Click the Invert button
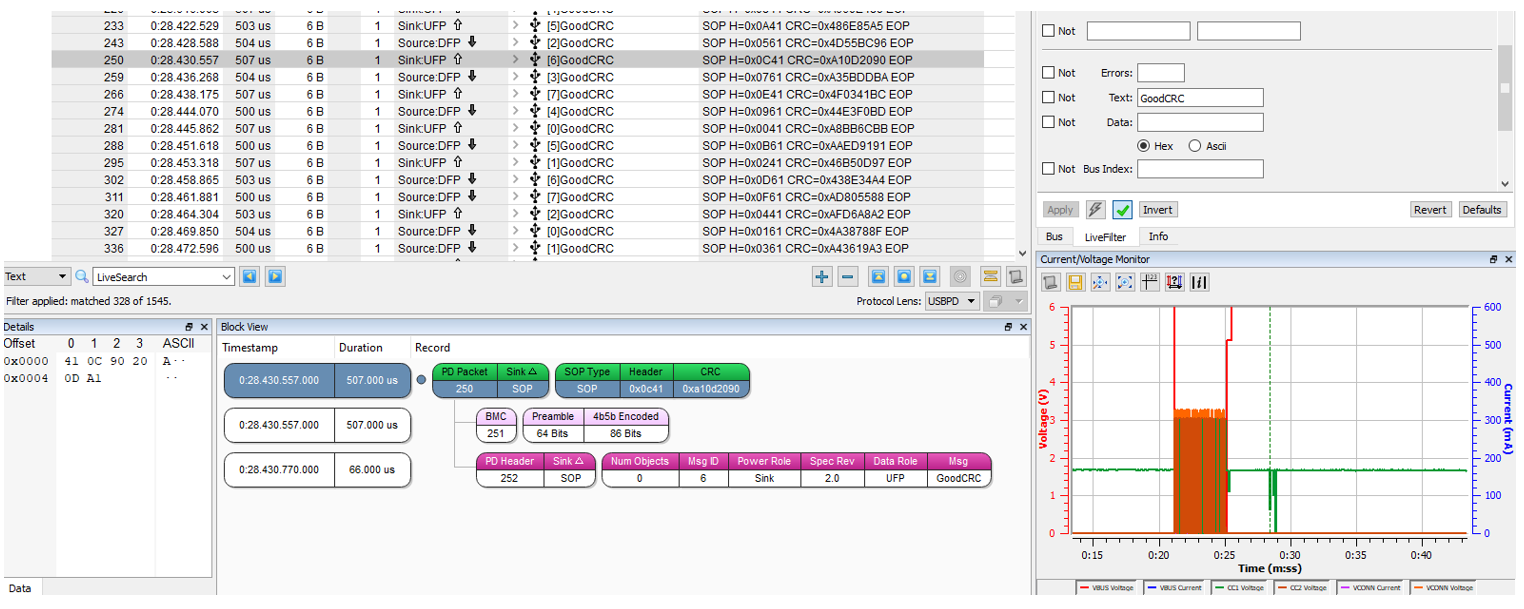Screen dimensions: 1524x609 [x=1158, y=210]
